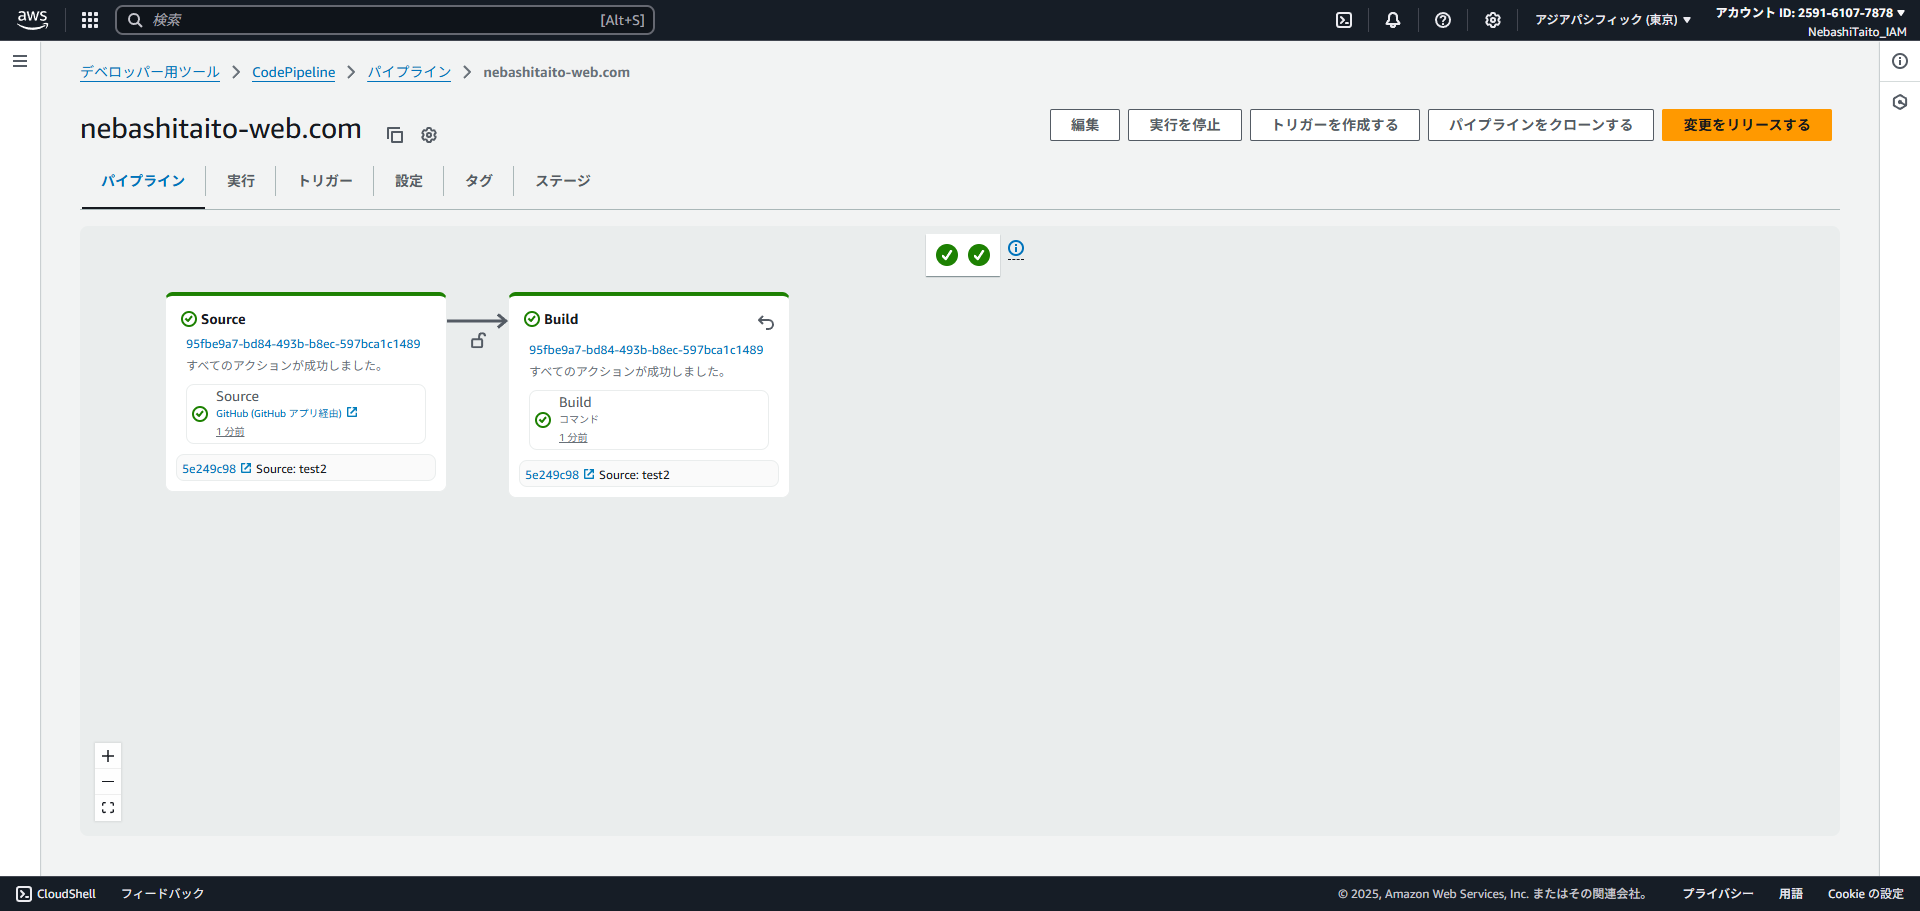Toggle the transition lock between Source and Build
The height and width of the screenshot is (911, 1920).
pos(478,341)
